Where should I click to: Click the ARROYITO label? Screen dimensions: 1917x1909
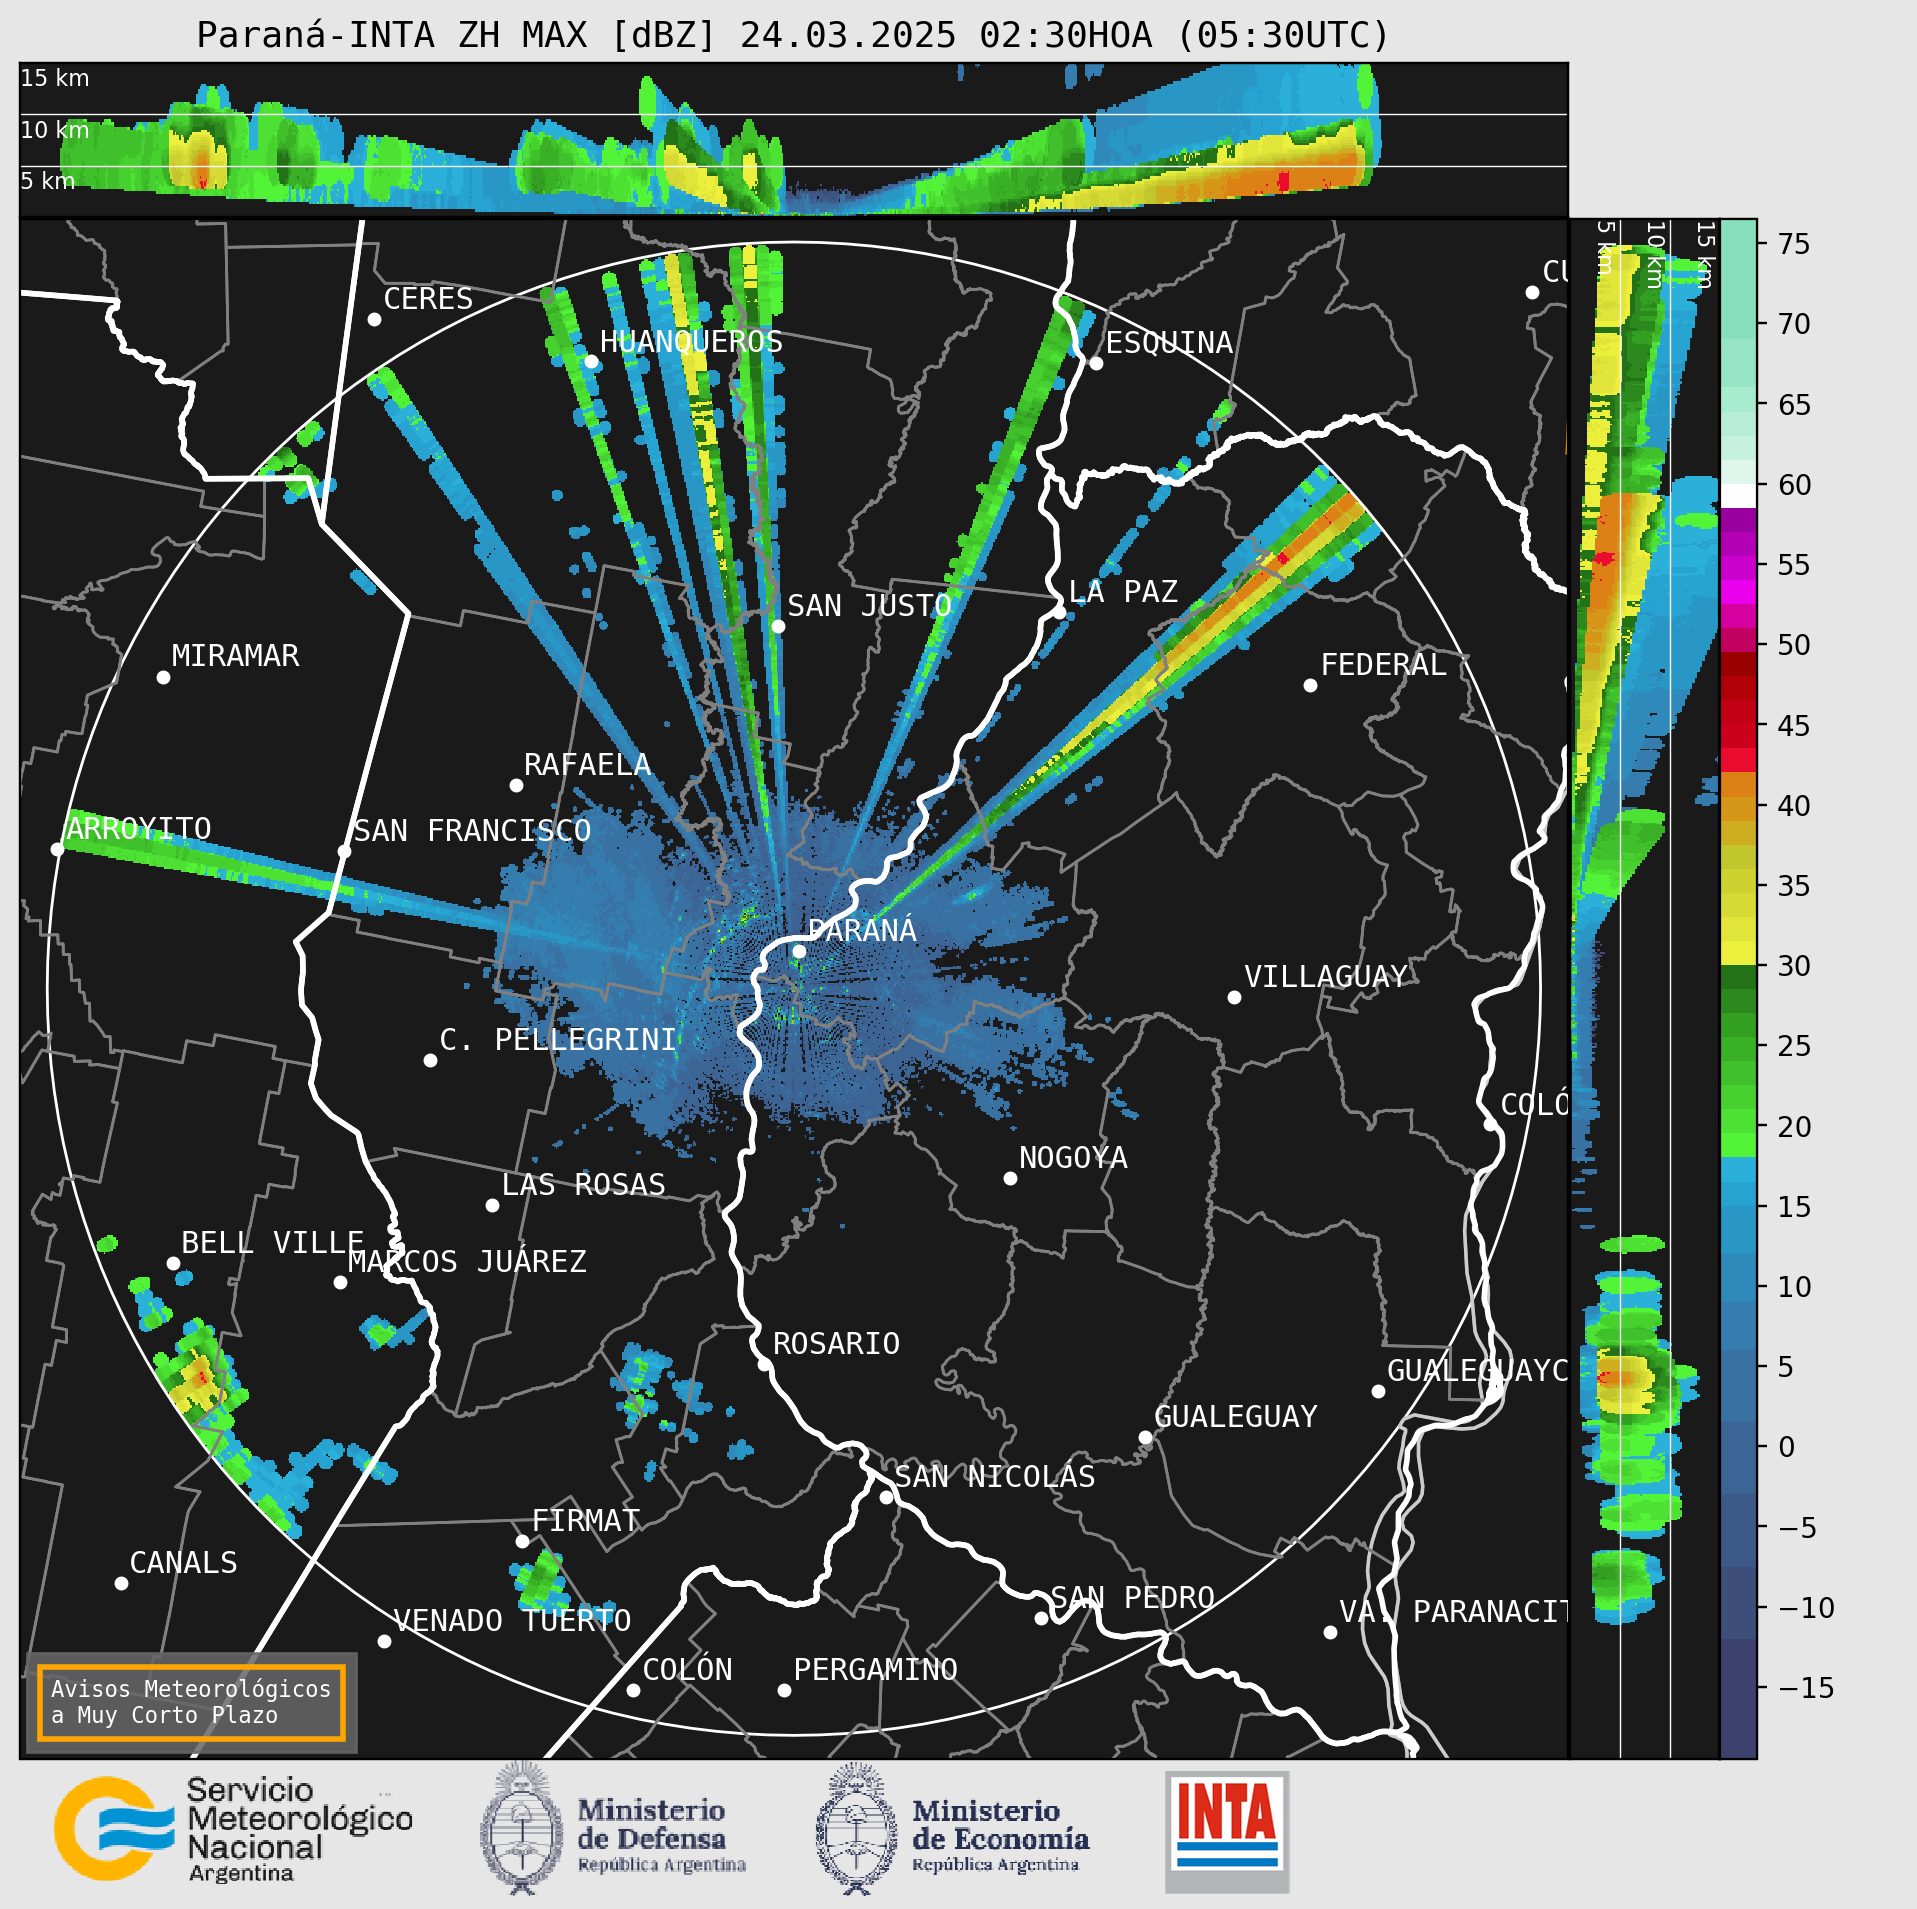tap(139, 828)
